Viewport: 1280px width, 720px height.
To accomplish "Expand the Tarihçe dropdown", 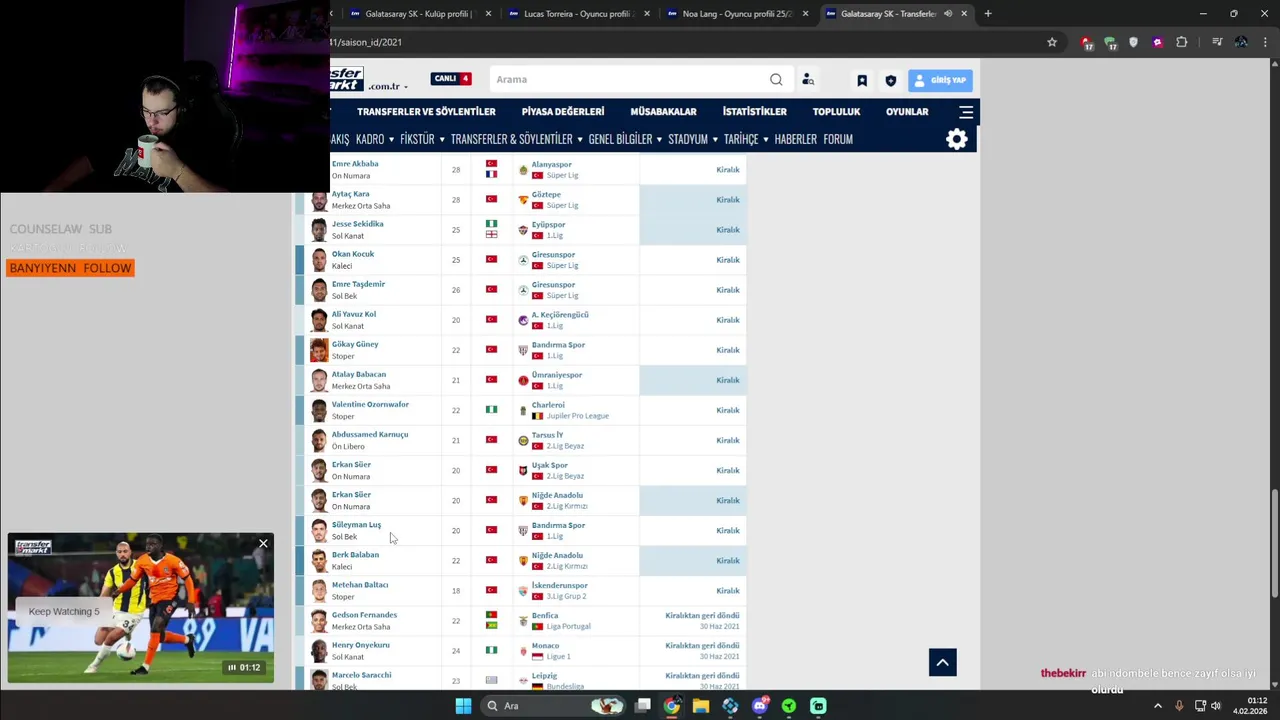I will coord(746,139).
